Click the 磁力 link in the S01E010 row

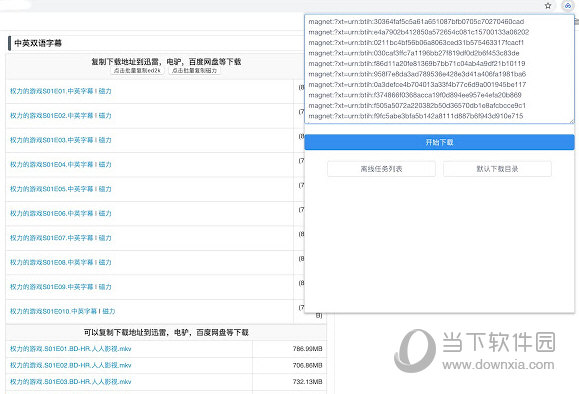click(x=109, y=311)
